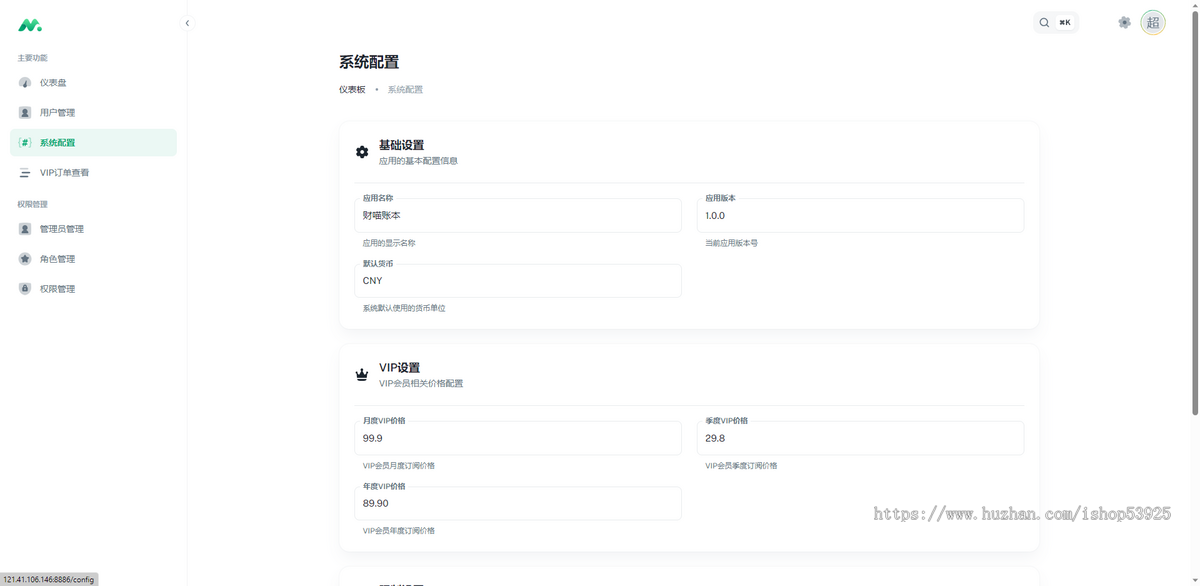1200x586 pixels.
Task: Click the 角色管理 star role icon
Action: 25,258
